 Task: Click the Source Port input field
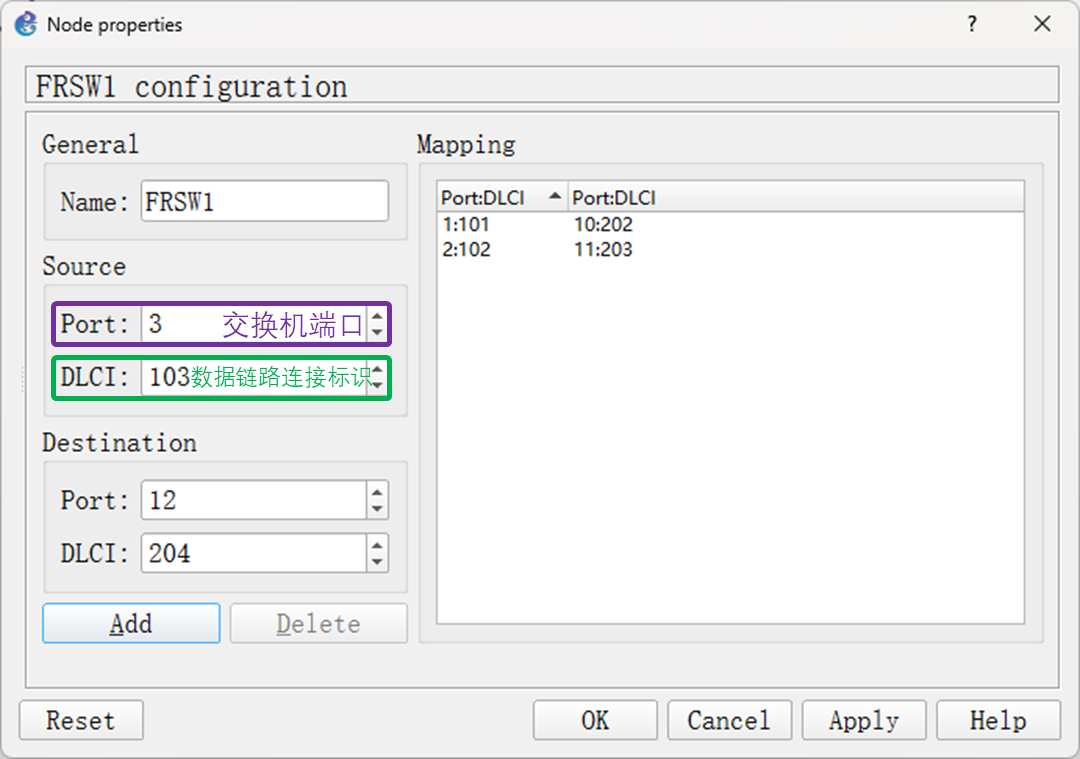point(180,324)
